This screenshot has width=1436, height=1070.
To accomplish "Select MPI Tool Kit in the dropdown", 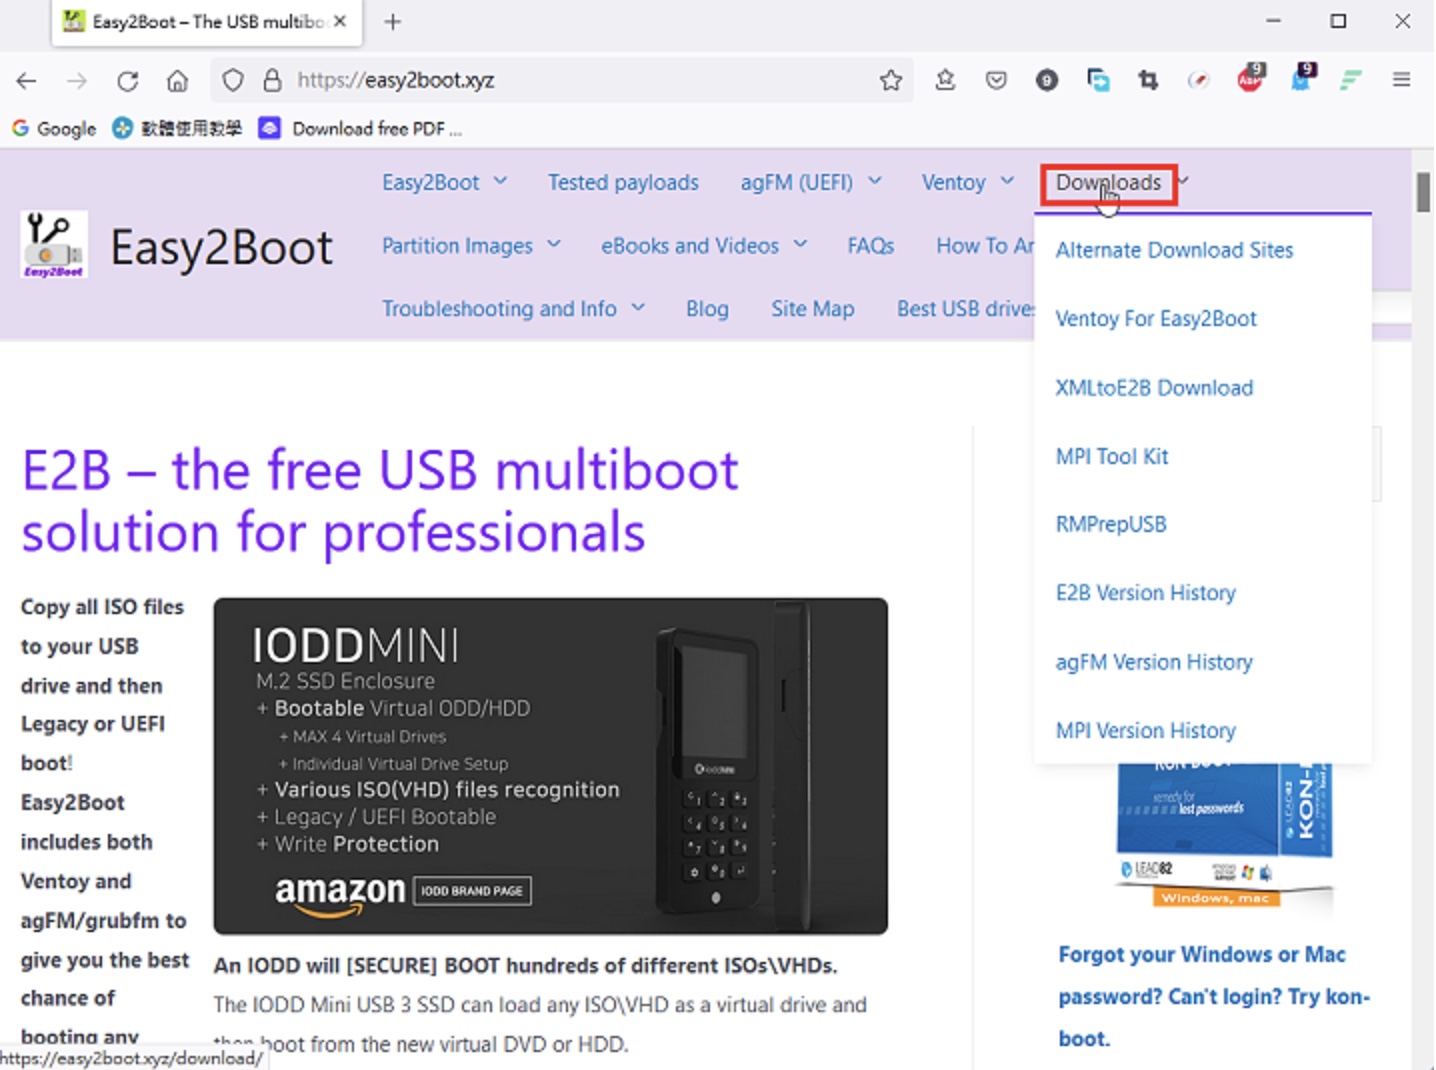I will pos(1112,457).
